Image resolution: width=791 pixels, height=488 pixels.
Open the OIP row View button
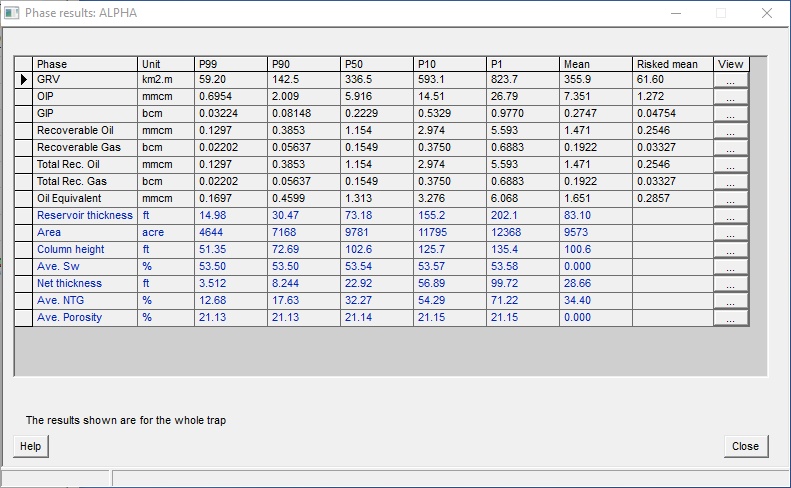coord(730,97)
